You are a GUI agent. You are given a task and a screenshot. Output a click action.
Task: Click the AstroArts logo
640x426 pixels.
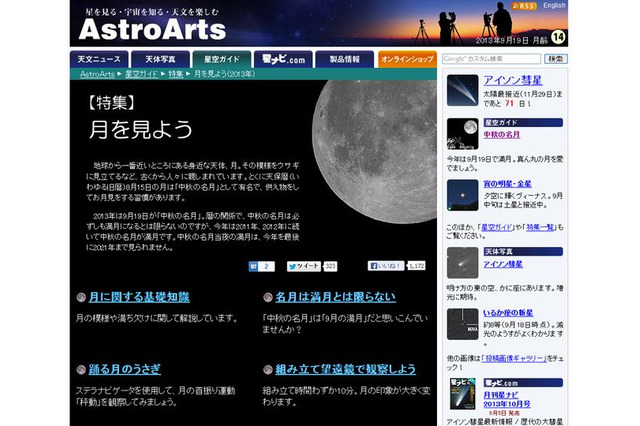click(152, 29)
